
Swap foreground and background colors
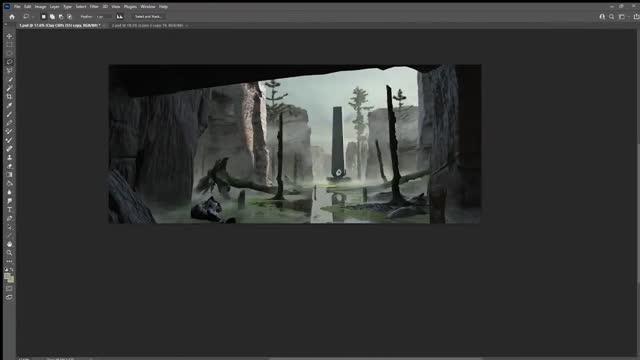[12, 269]
